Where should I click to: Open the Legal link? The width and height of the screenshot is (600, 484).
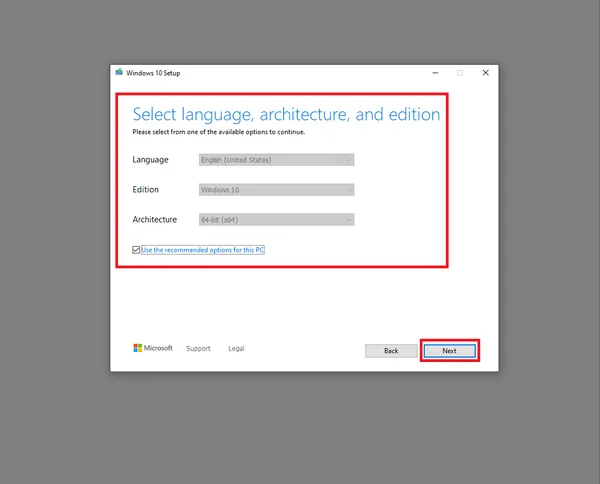click(236, 349)
